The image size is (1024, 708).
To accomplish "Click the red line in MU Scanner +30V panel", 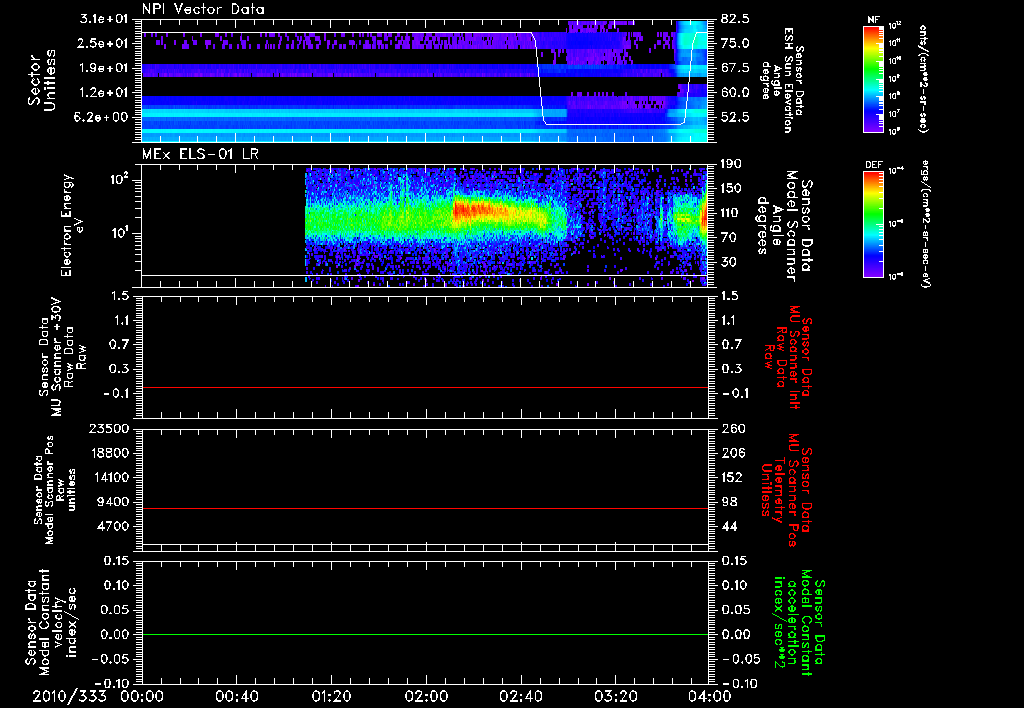I will click(424, 387).
